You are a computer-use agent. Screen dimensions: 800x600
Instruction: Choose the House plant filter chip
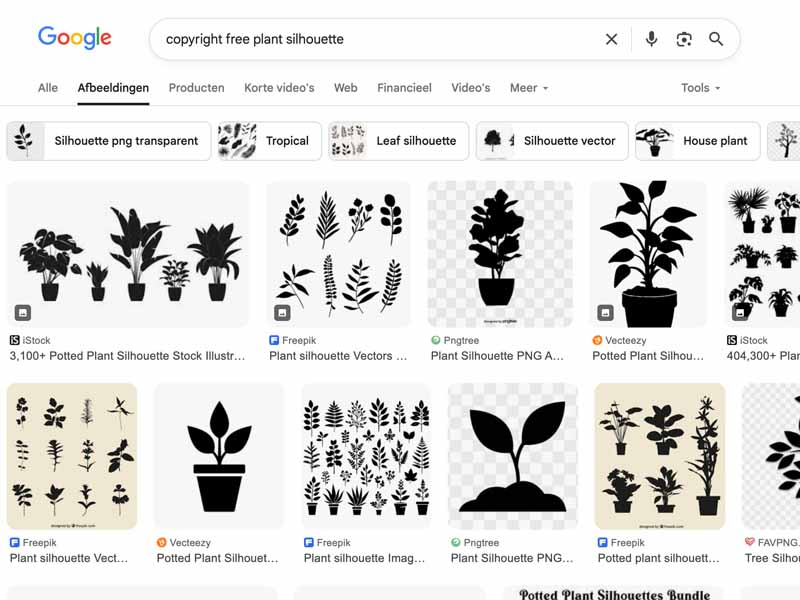coord(698,141)
